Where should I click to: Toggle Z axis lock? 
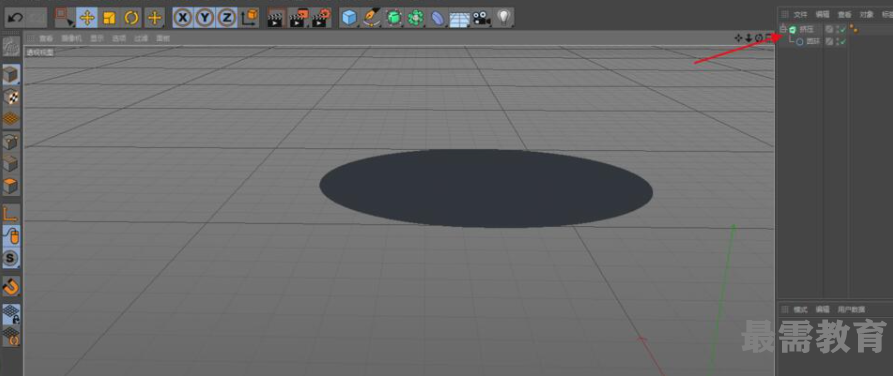tap(227, 18)
